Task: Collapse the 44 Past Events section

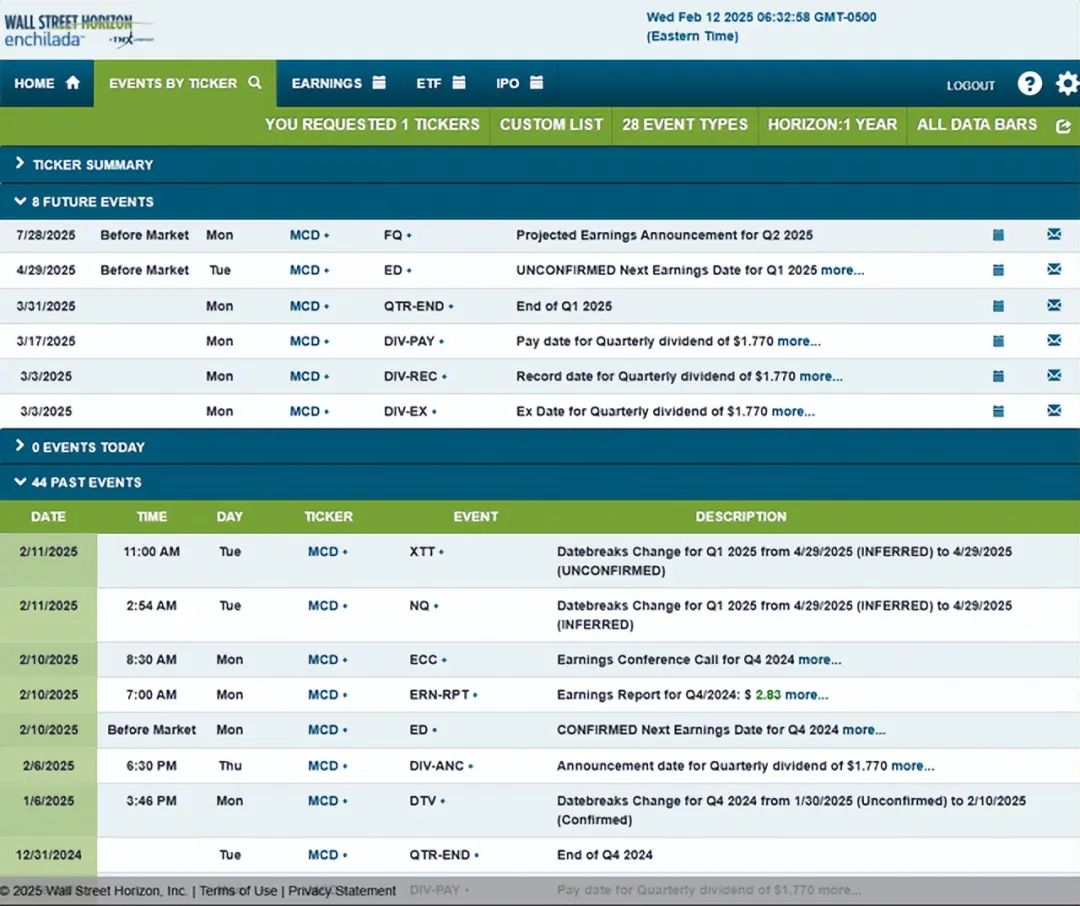Action: (x=540, y=482)
